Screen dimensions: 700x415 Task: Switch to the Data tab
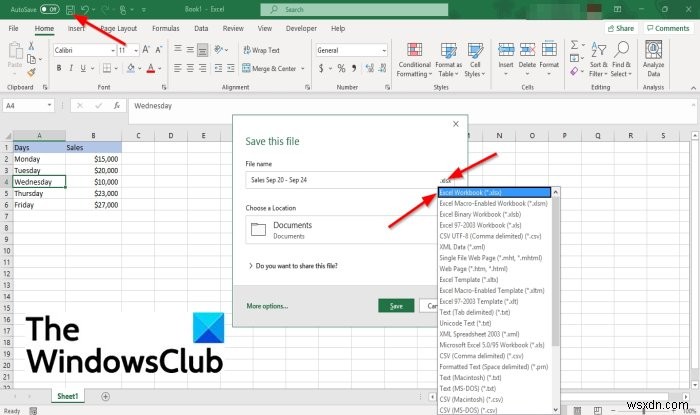[x=201, y=28]
